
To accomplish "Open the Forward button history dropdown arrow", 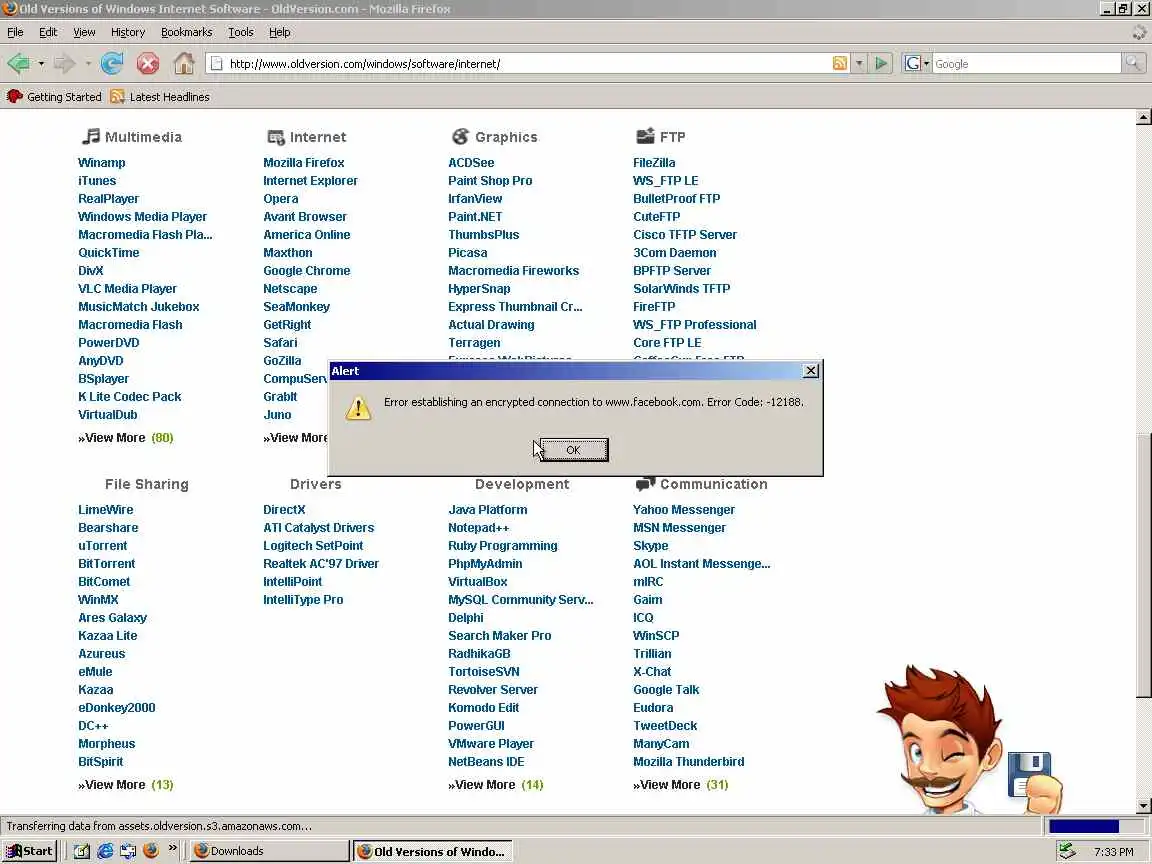I will (x=88, y=64).
